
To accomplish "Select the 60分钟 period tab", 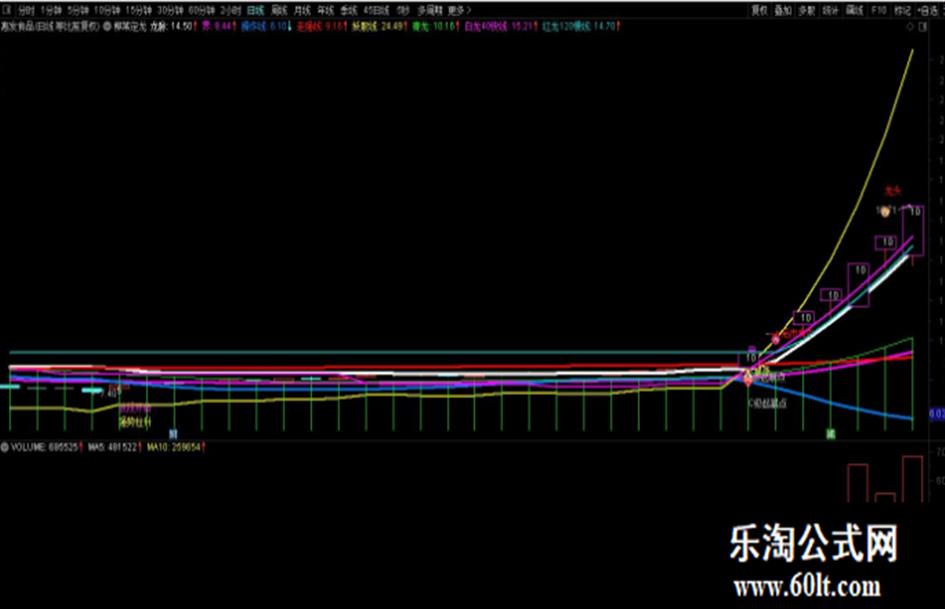I will (x=201, y=10).
